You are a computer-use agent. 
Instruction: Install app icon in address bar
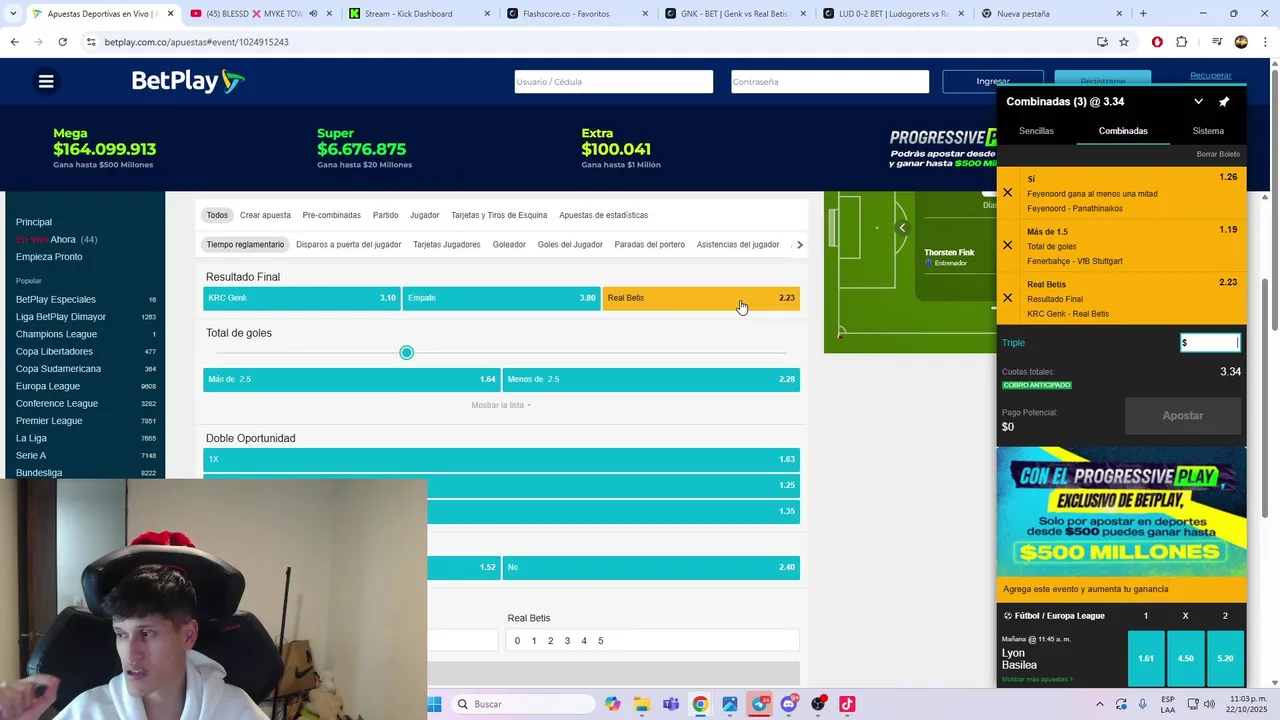tap(1102, 42)
